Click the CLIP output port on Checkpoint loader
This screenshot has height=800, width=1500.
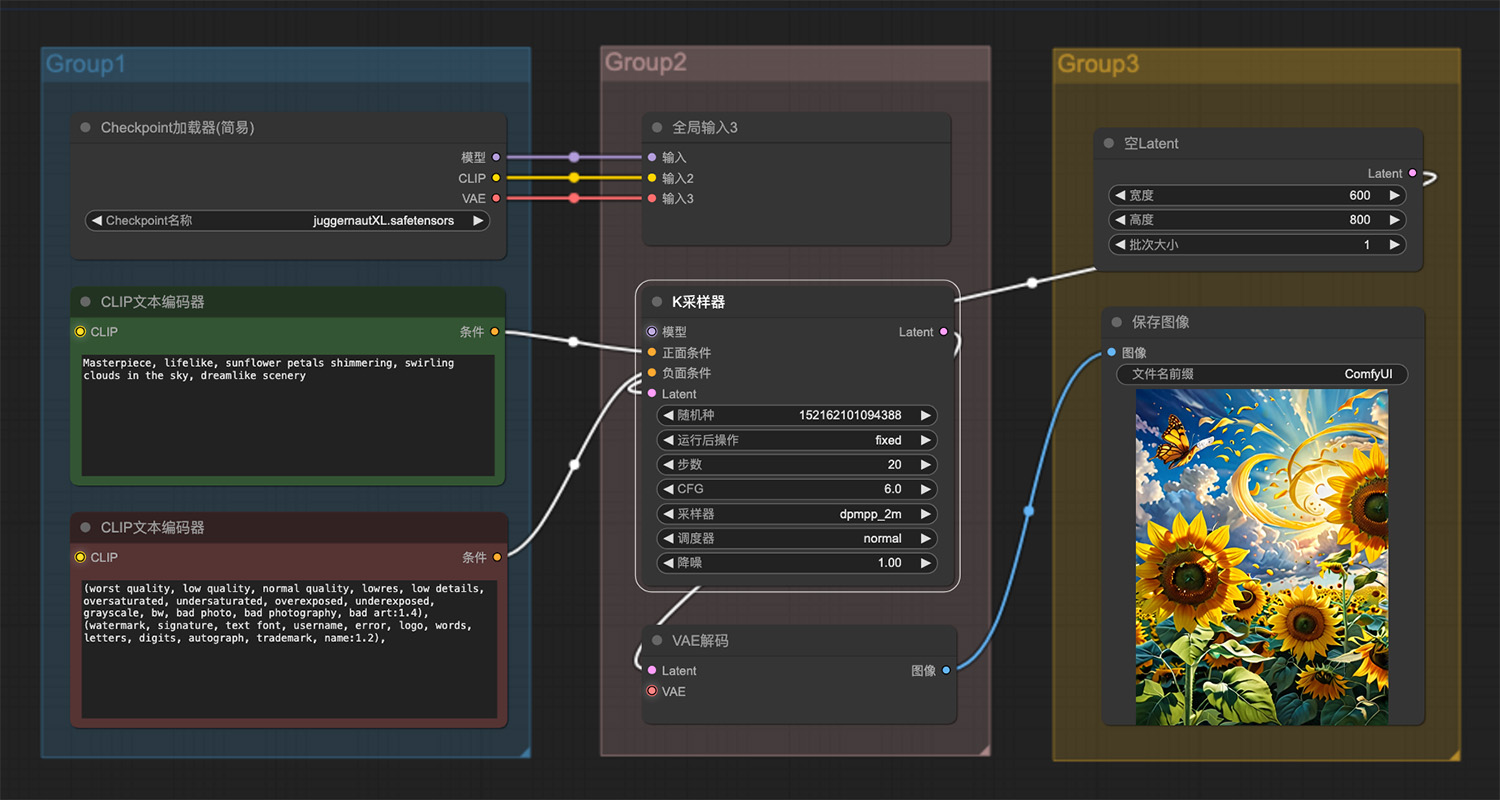[496, 178]
